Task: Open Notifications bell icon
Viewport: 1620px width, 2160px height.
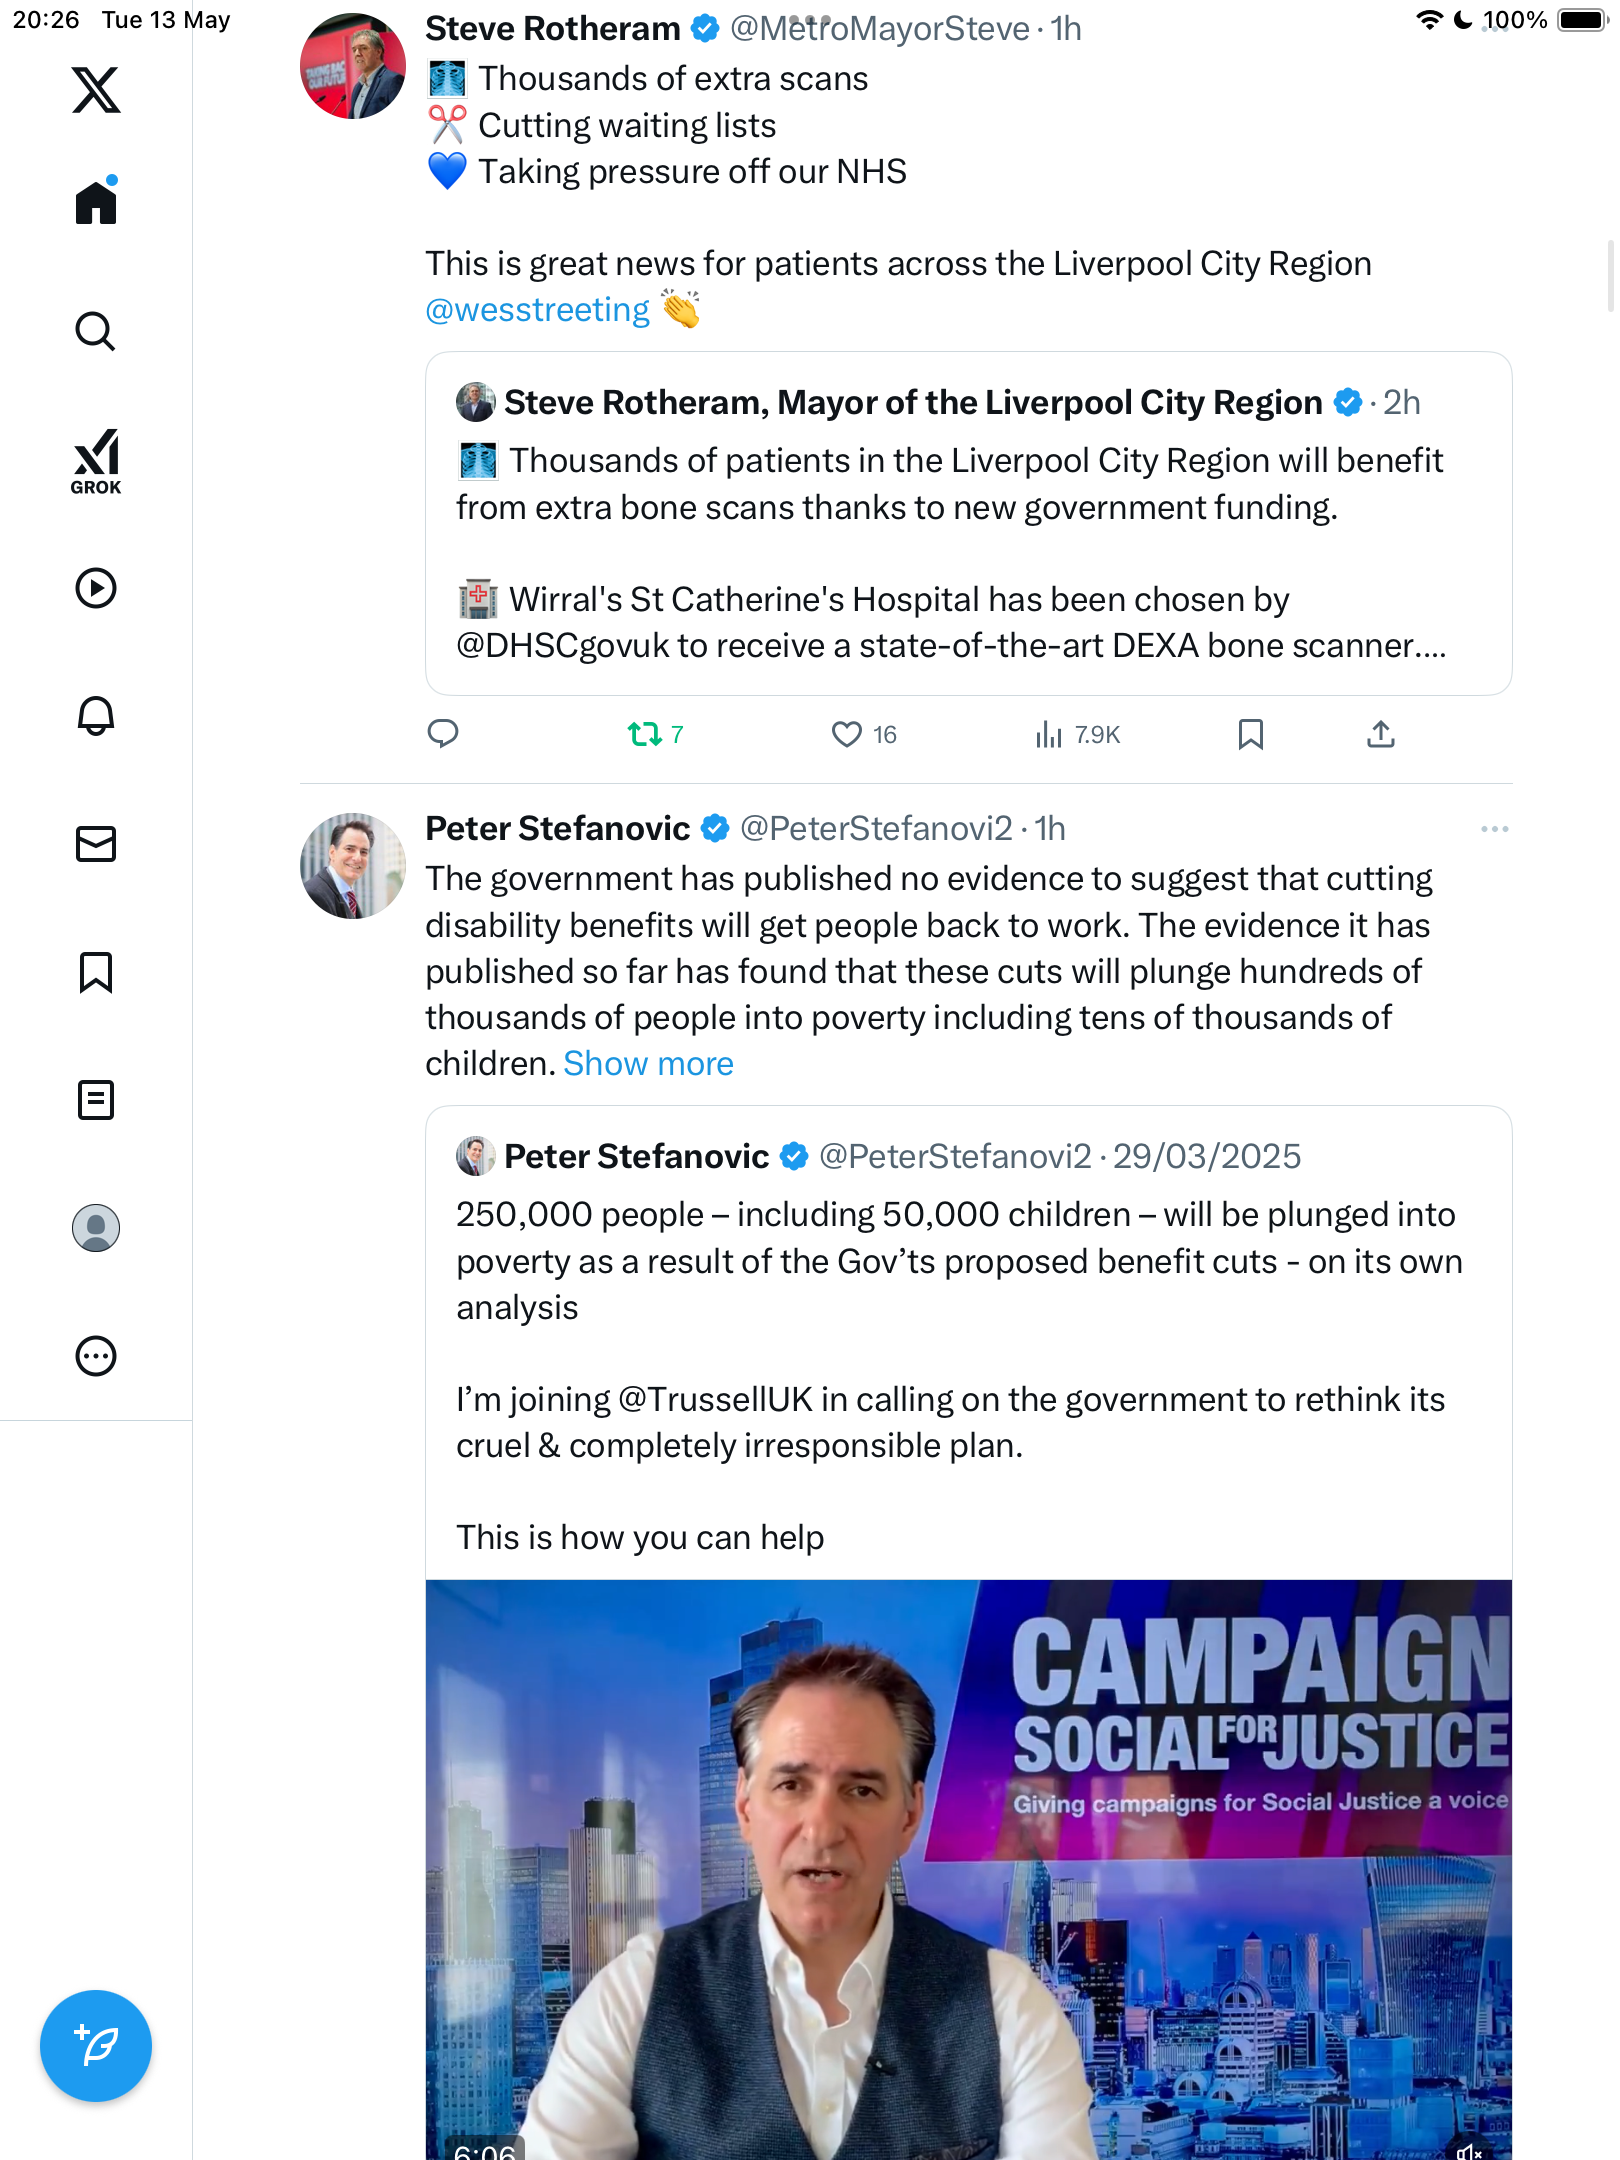Action: 96,716
